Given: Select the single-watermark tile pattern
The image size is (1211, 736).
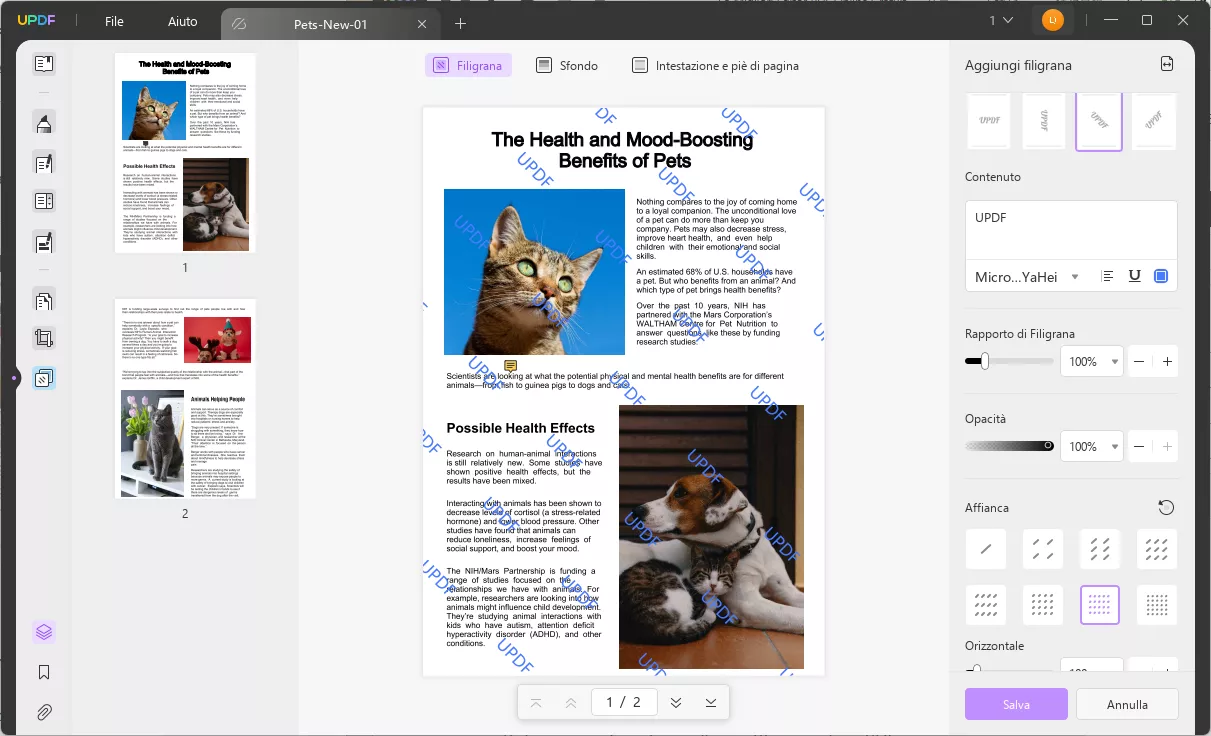Looking at the screenshot, I should [986, 548].
